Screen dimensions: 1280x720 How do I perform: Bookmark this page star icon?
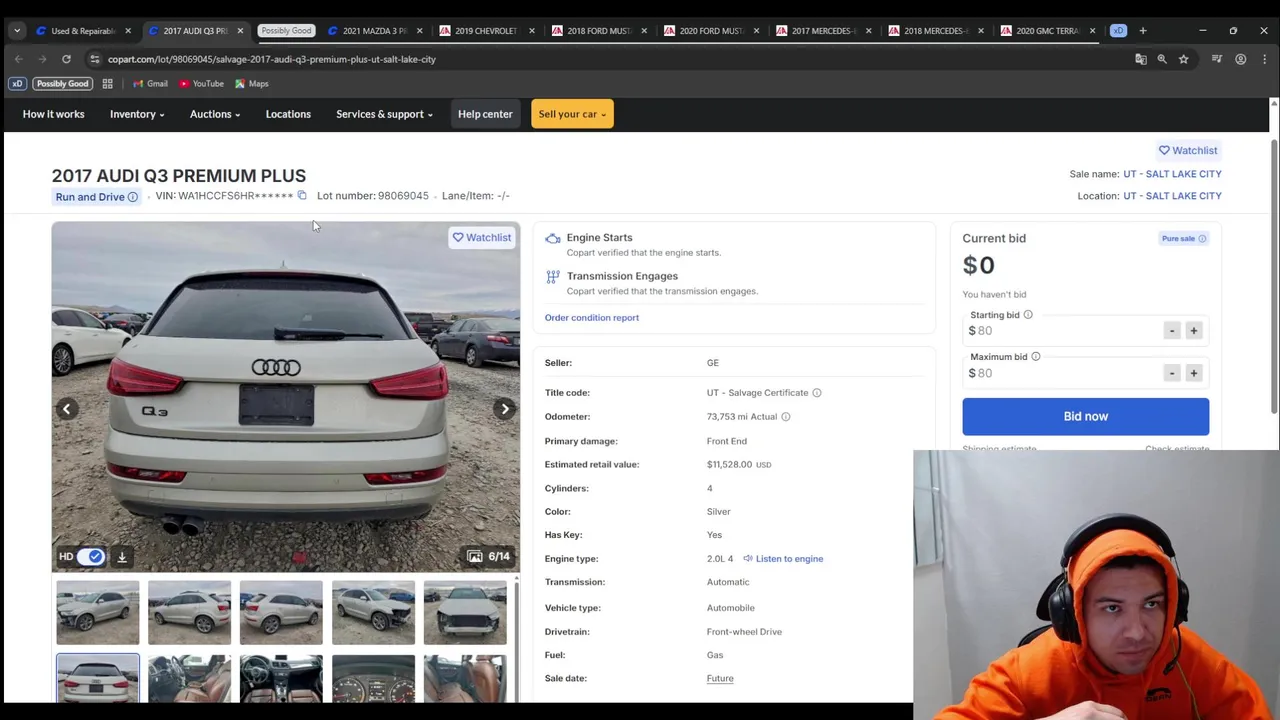1183,59
